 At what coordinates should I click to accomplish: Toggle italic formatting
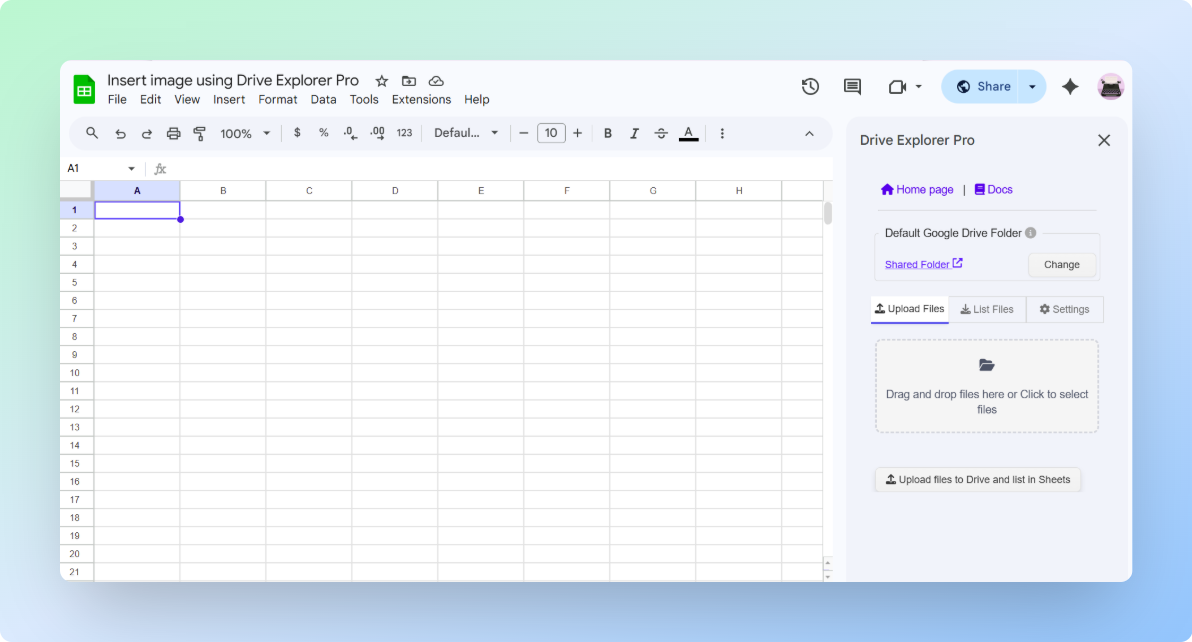pos(634,133)
